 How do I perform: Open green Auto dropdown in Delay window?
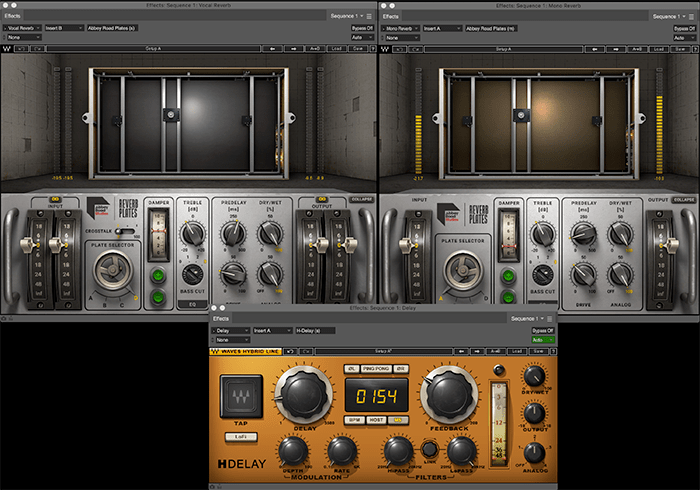542,340
